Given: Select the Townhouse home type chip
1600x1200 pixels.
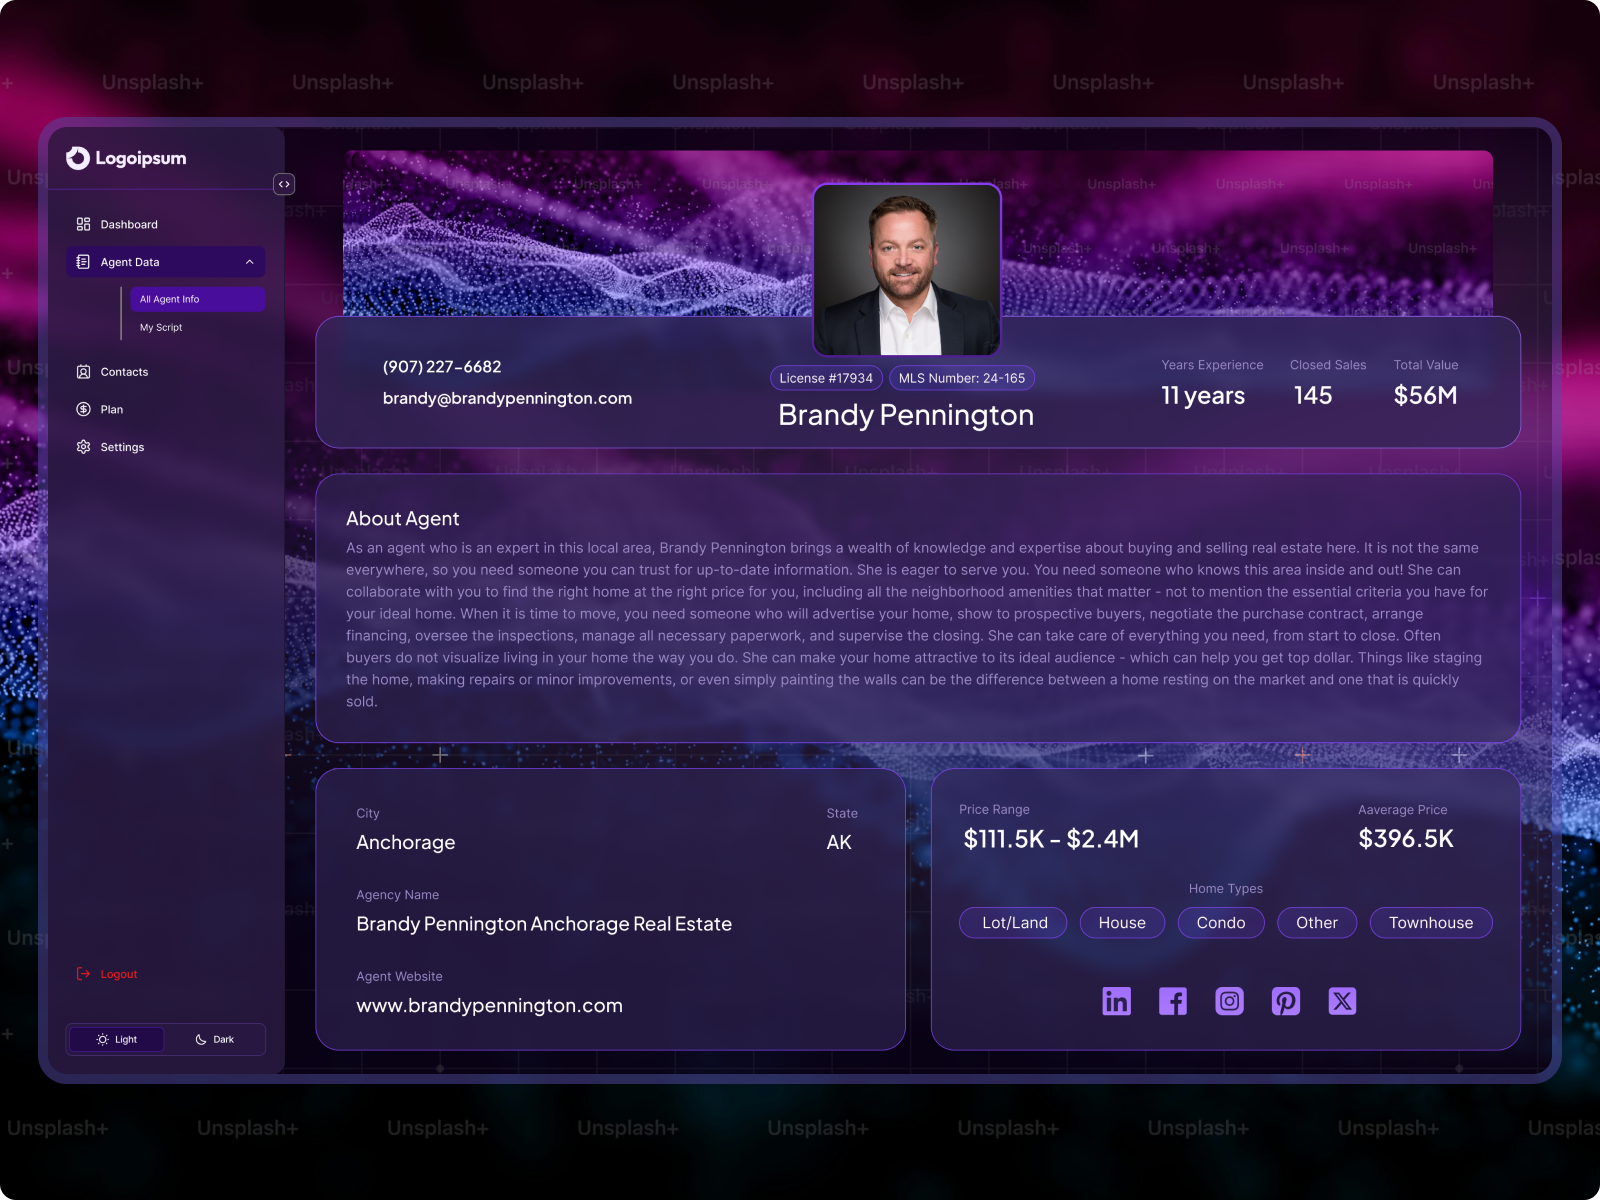Looking at the screenshot, I should [x=1431, y=923].
